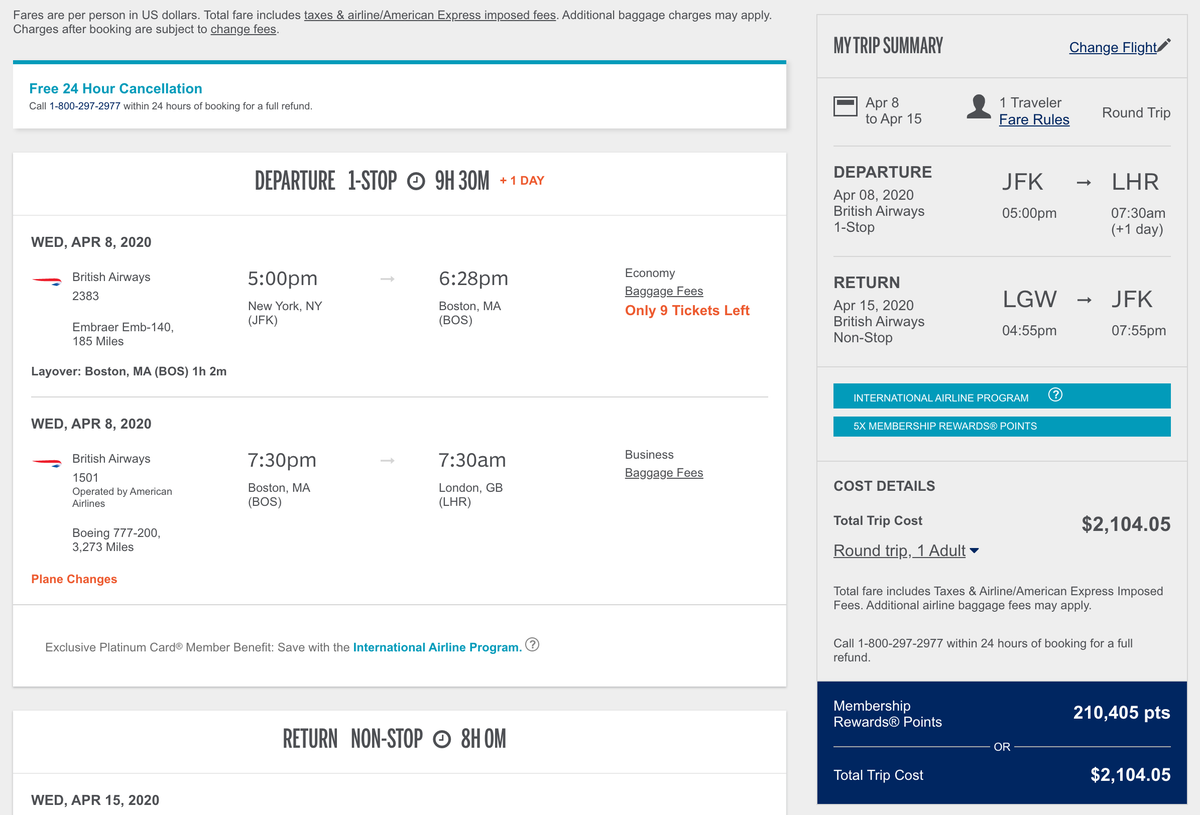This screenshot has width=1200, height=815.
Task: Click the traveler person icon
Action: pyautogui.click(x=979, y=106)
